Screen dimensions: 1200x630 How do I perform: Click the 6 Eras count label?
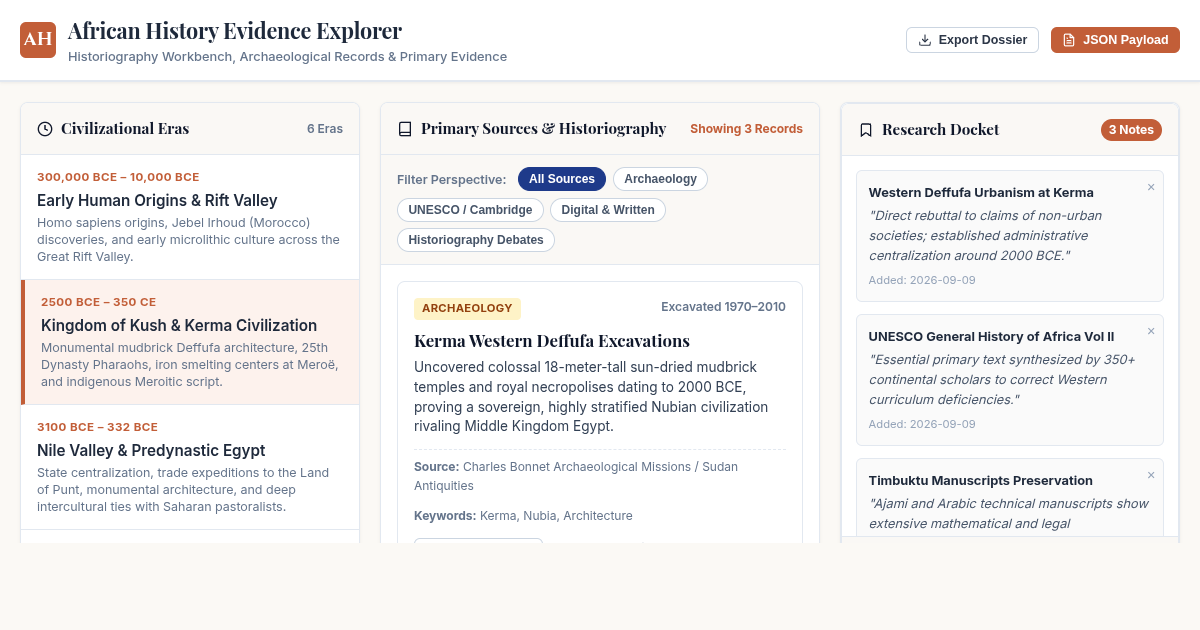tap(325, 129)
